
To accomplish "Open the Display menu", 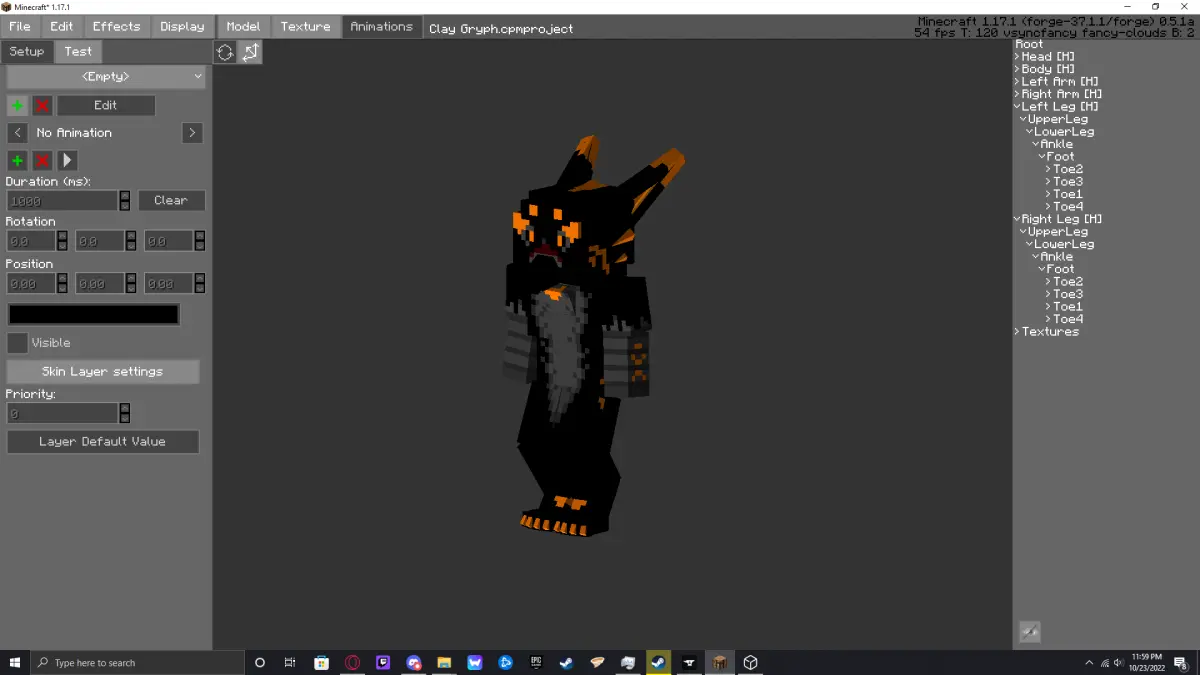I will [x=182, y=27].
